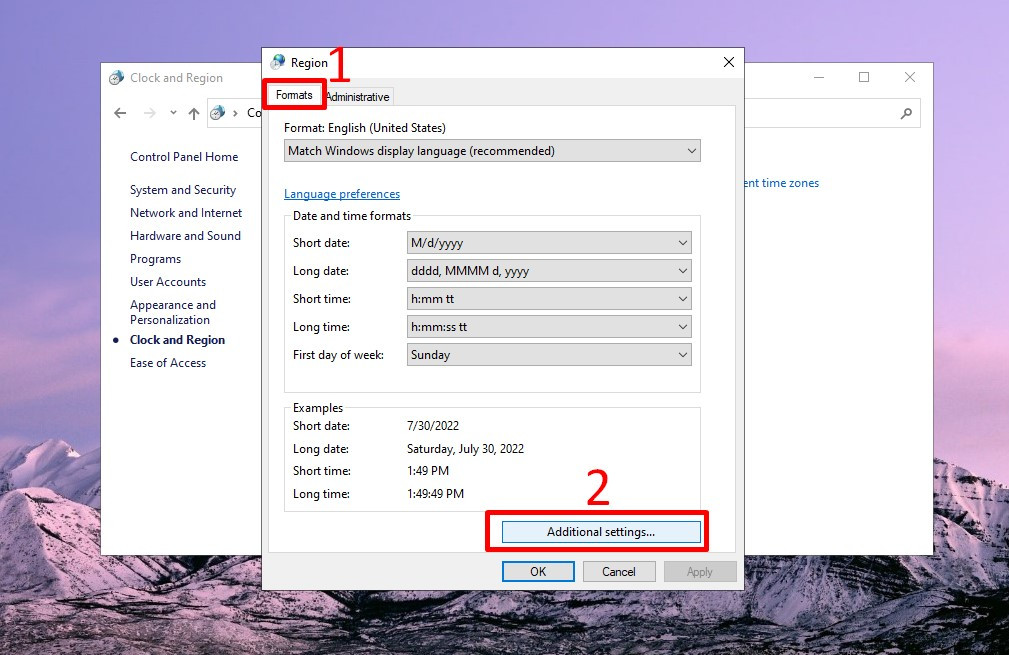The height and width of the screenshot is (655, 1009).
Task: Open the Long date format dropdown
Action: [x=685, y=270]
